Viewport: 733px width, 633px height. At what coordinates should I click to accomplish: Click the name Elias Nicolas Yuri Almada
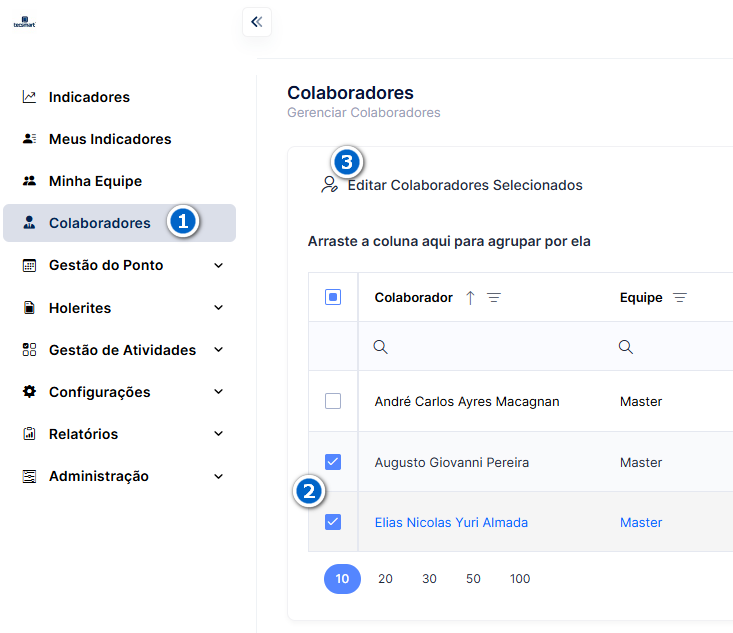click(x=451, y=522)
